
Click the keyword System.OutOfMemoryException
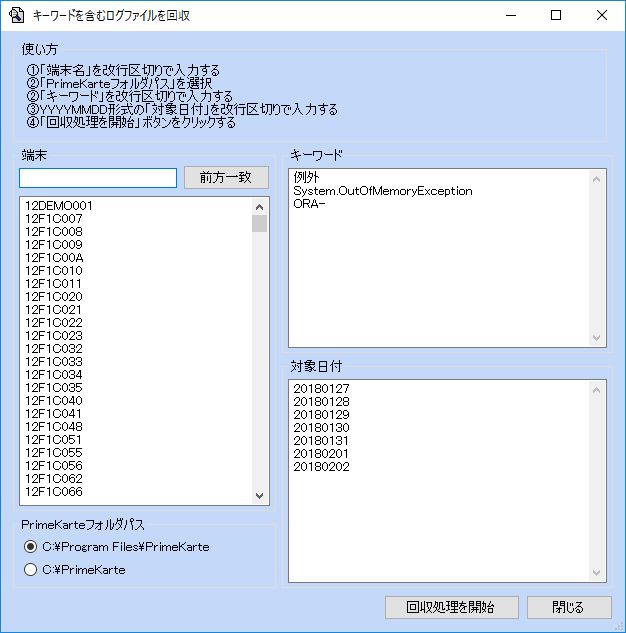[383, 191]
